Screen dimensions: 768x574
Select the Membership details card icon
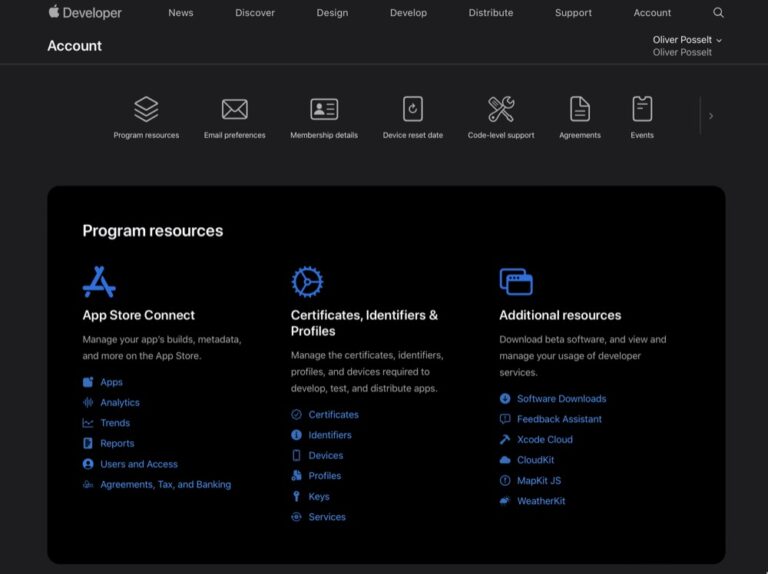click(x=324, y=109)
